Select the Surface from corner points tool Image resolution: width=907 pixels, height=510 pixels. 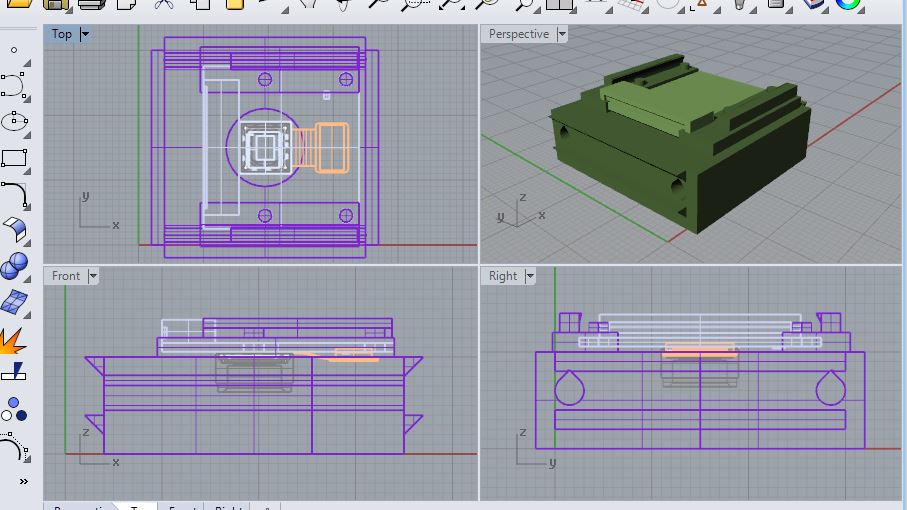pyautogui.click(x=15, y=302)
